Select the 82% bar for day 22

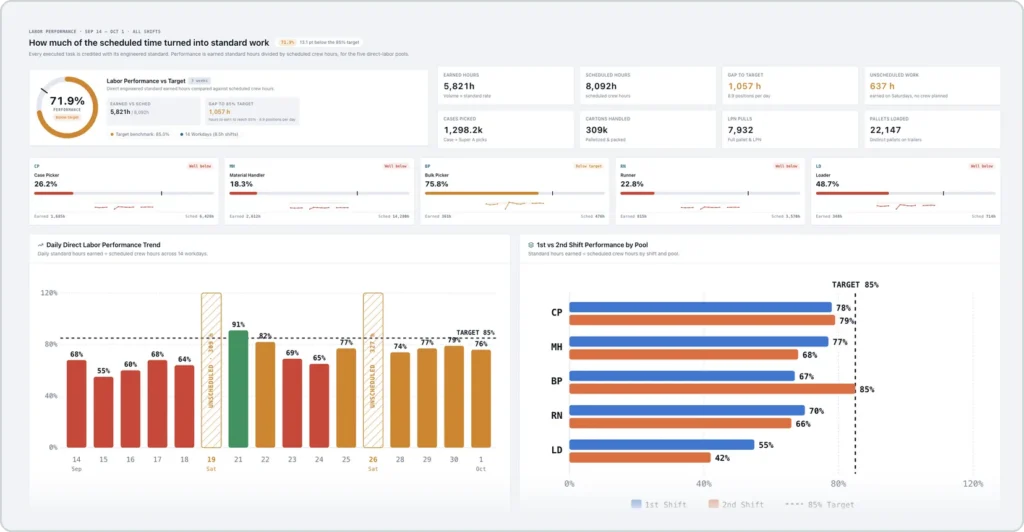click(265, 395)
